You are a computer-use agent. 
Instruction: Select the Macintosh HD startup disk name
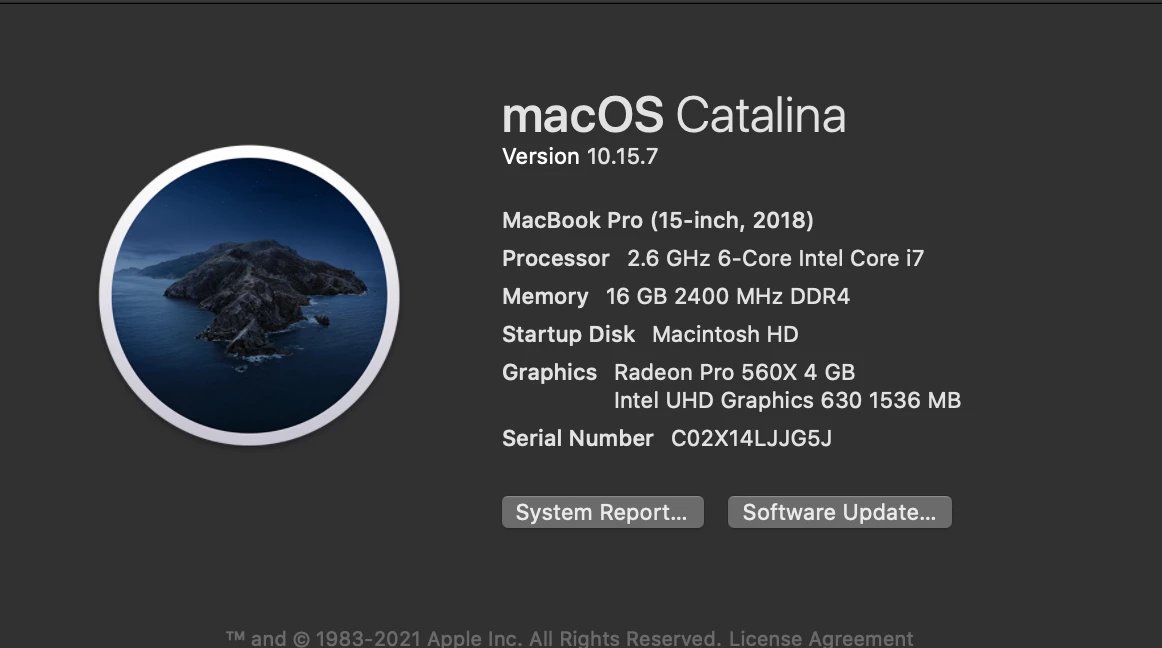click(724, 334)
